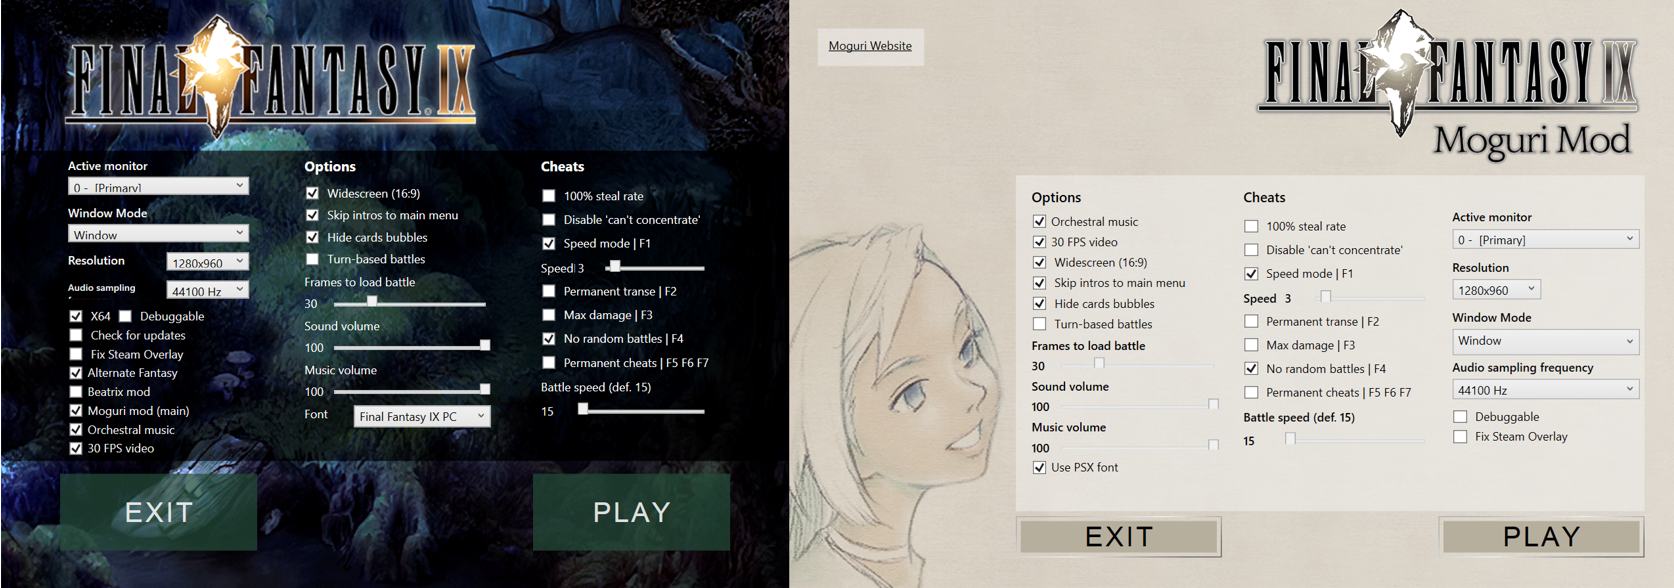Image resolution: width=1674 pixels, height=588 pixels.
Task: Toggle No random battles F4, Moguri launcher
Action: point(1251,369)
